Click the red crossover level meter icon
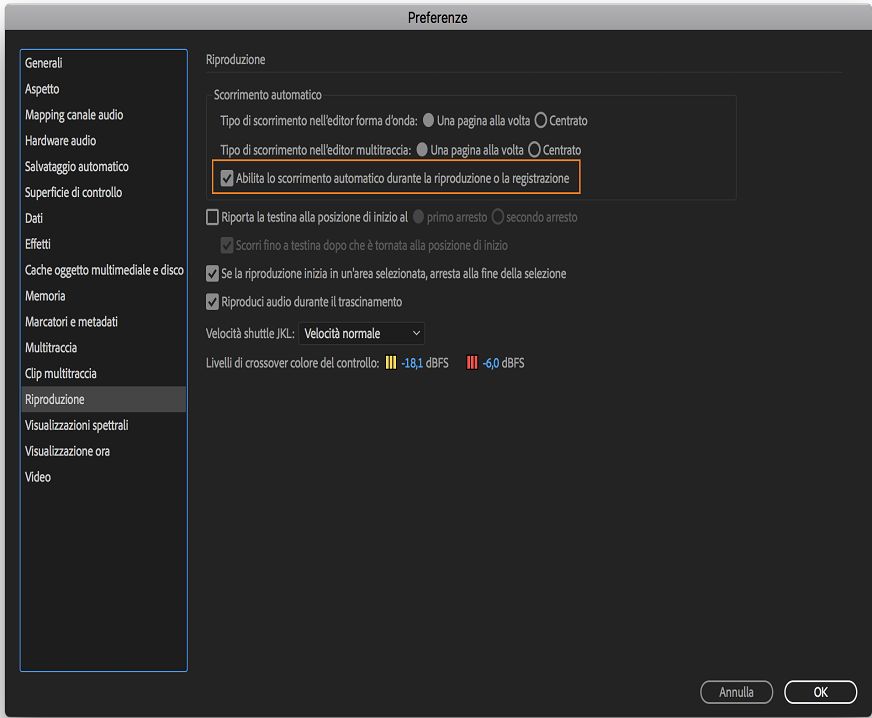The height and width of the screenshot is (718, 872). [x=472, y=363]
